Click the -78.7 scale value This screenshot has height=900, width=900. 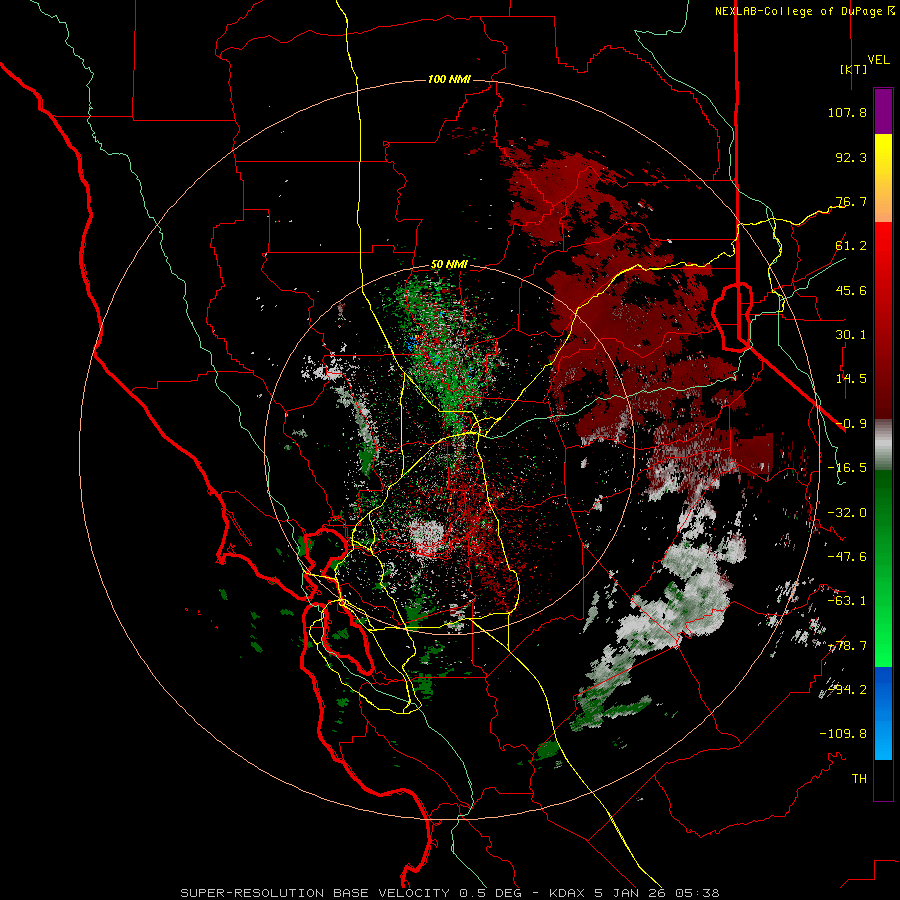coord(847,646)
